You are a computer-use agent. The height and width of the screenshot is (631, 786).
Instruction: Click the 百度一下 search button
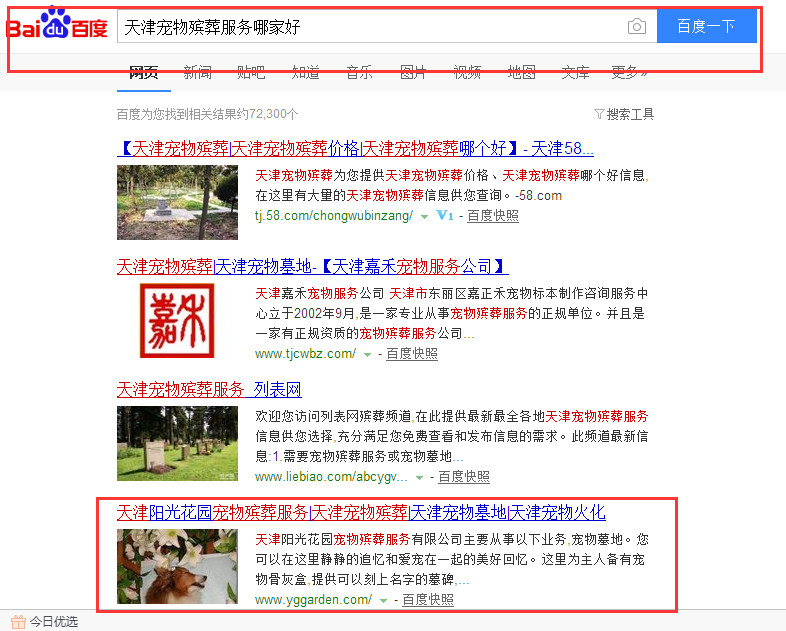(x=706, y=26)
